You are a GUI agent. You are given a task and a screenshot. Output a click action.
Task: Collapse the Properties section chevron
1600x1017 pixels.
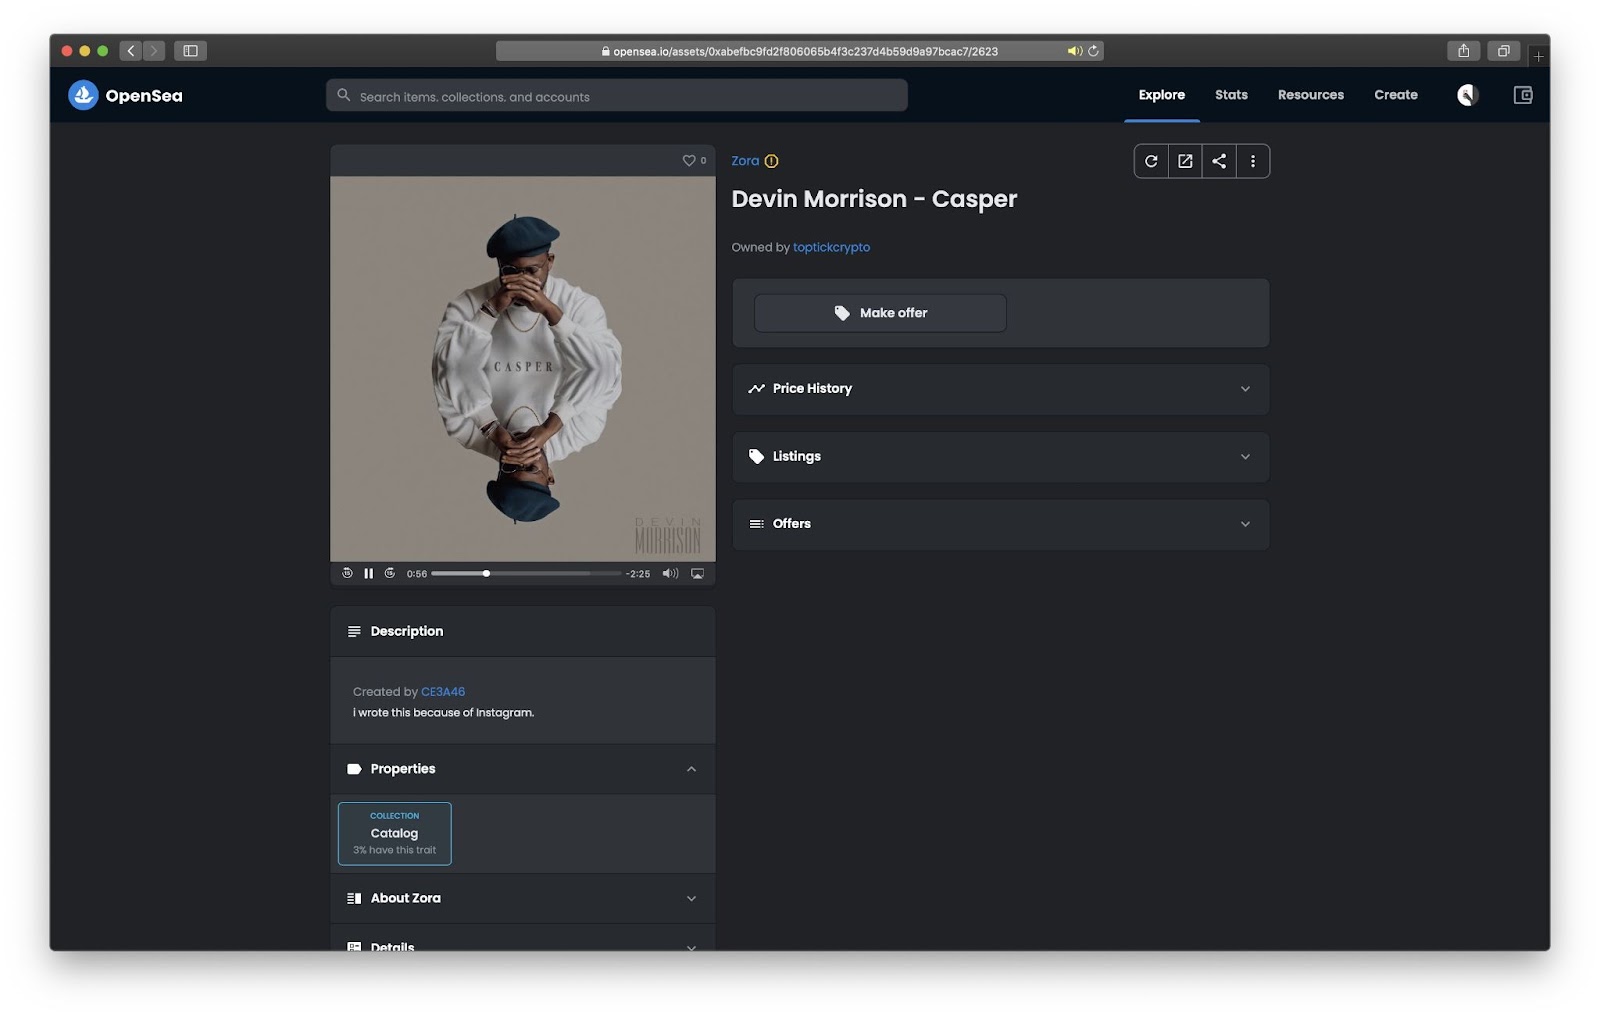pos(691,769)
